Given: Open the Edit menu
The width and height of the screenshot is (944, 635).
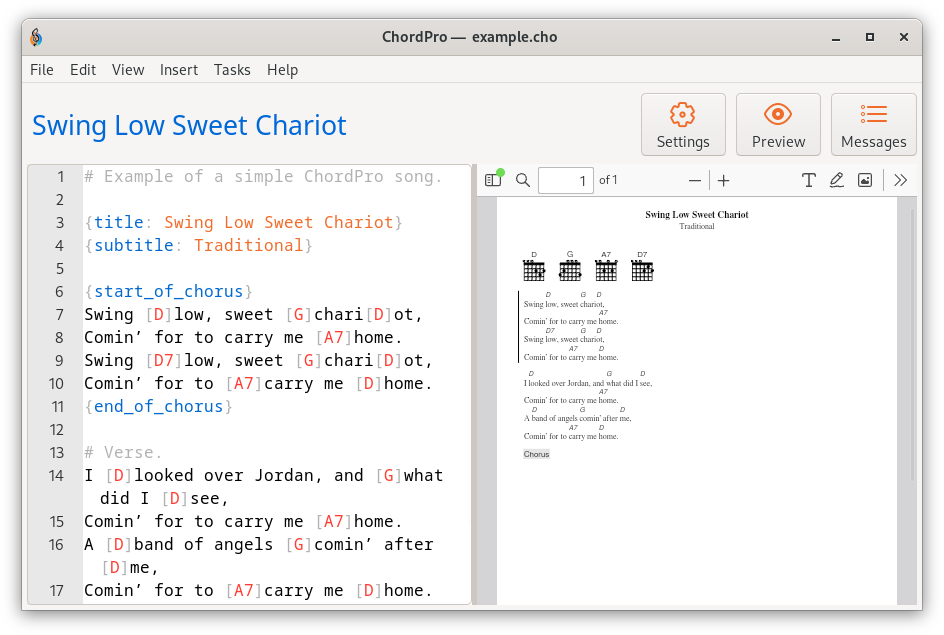Looking at the screenshot, I should (83, 70).
